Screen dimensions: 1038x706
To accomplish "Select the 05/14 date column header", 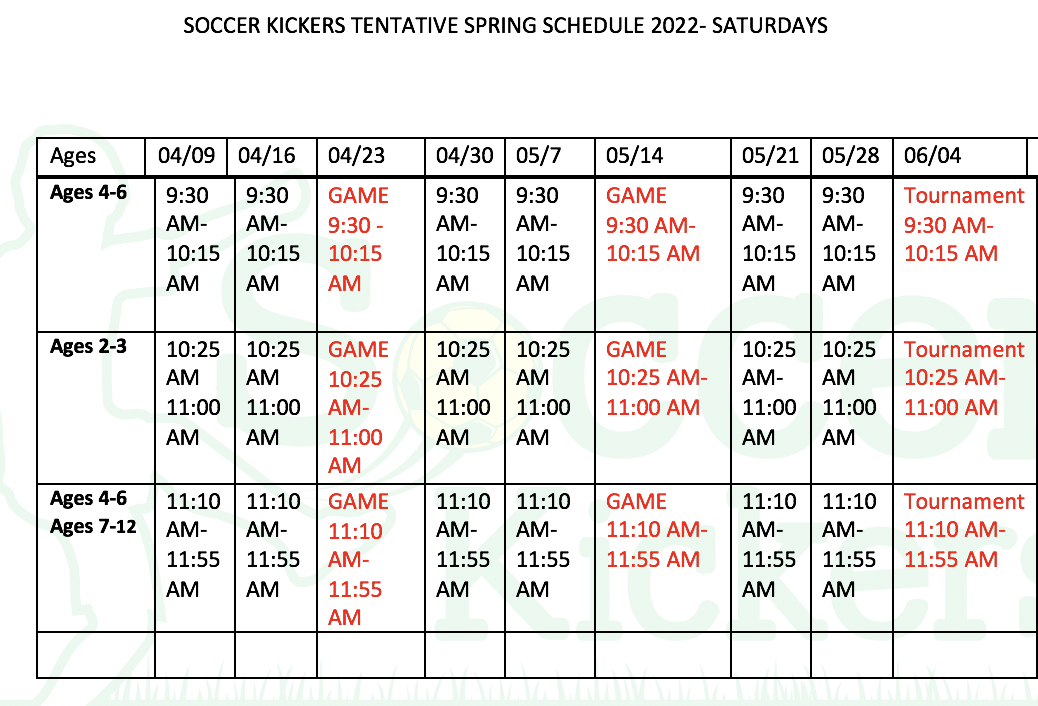I will click(x=635, y=156).
